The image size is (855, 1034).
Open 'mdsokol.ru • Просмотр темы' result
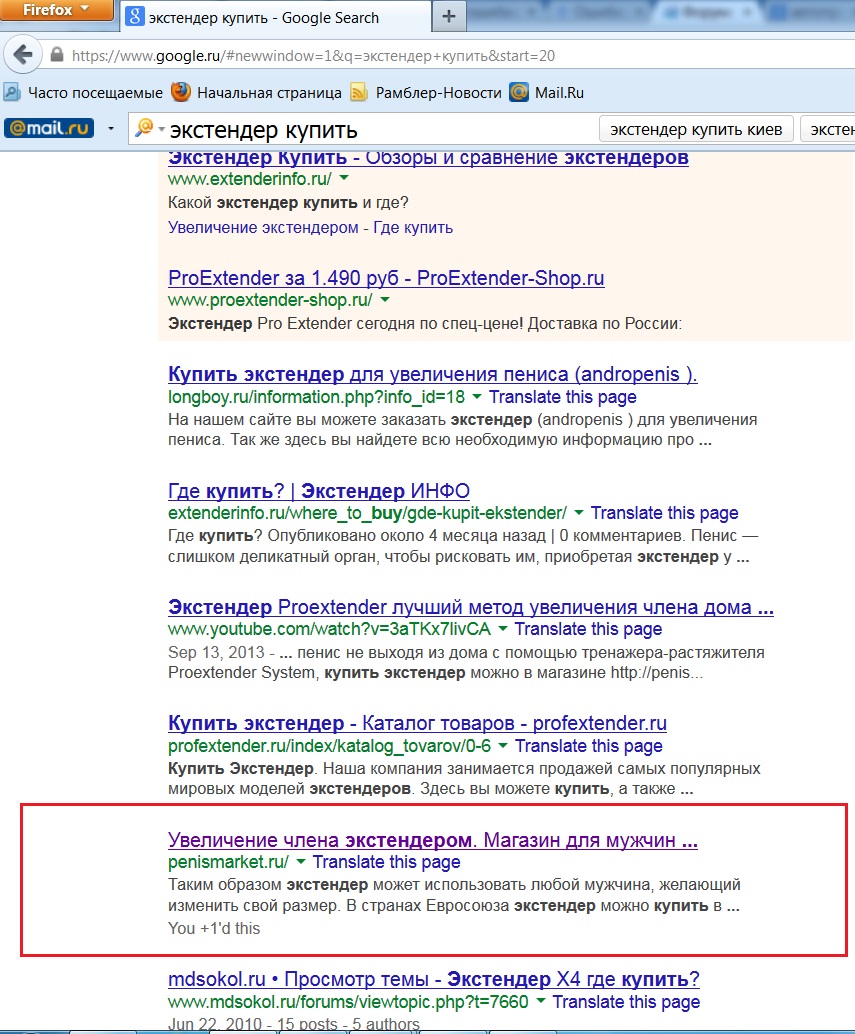434,979
